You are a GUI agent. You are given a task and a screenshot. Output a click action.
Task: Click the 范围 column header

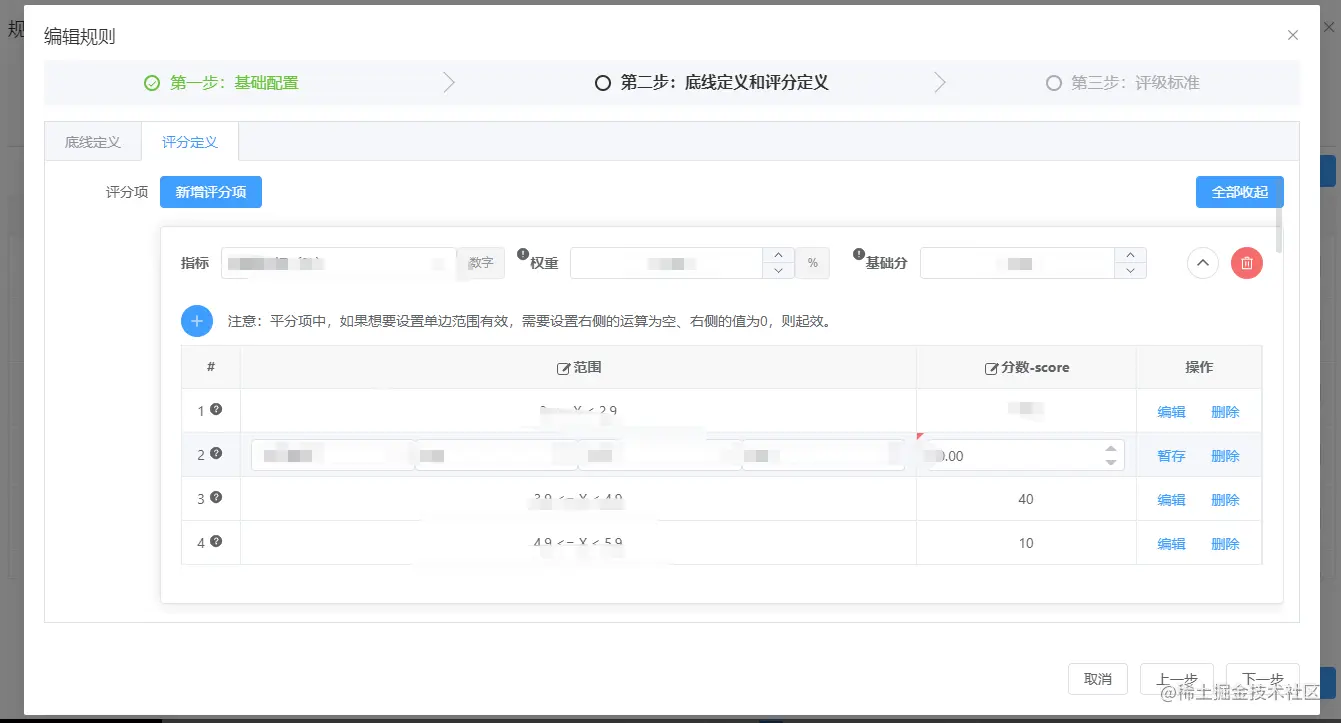point(578,368)
